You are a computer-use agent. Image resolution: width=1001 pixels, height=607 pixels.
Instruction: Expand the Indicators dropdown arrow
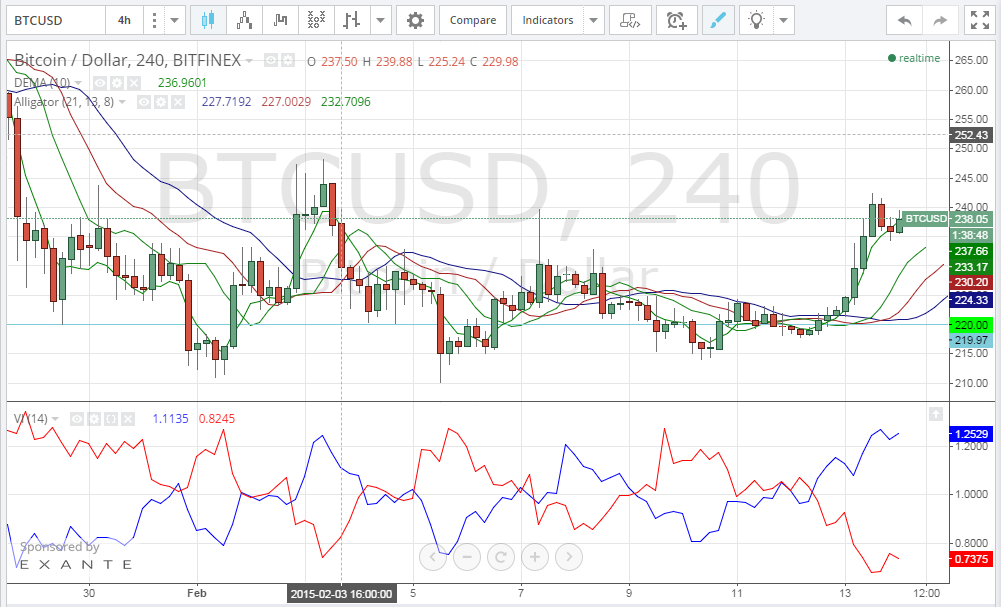point(594,19)
